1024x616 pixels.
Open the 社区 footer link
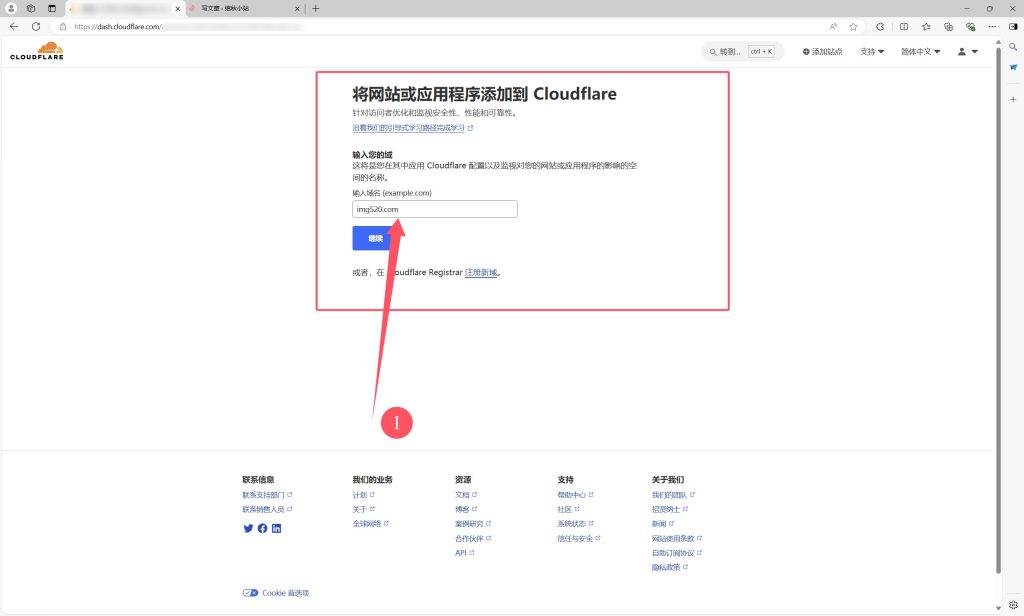coord(568,510)
